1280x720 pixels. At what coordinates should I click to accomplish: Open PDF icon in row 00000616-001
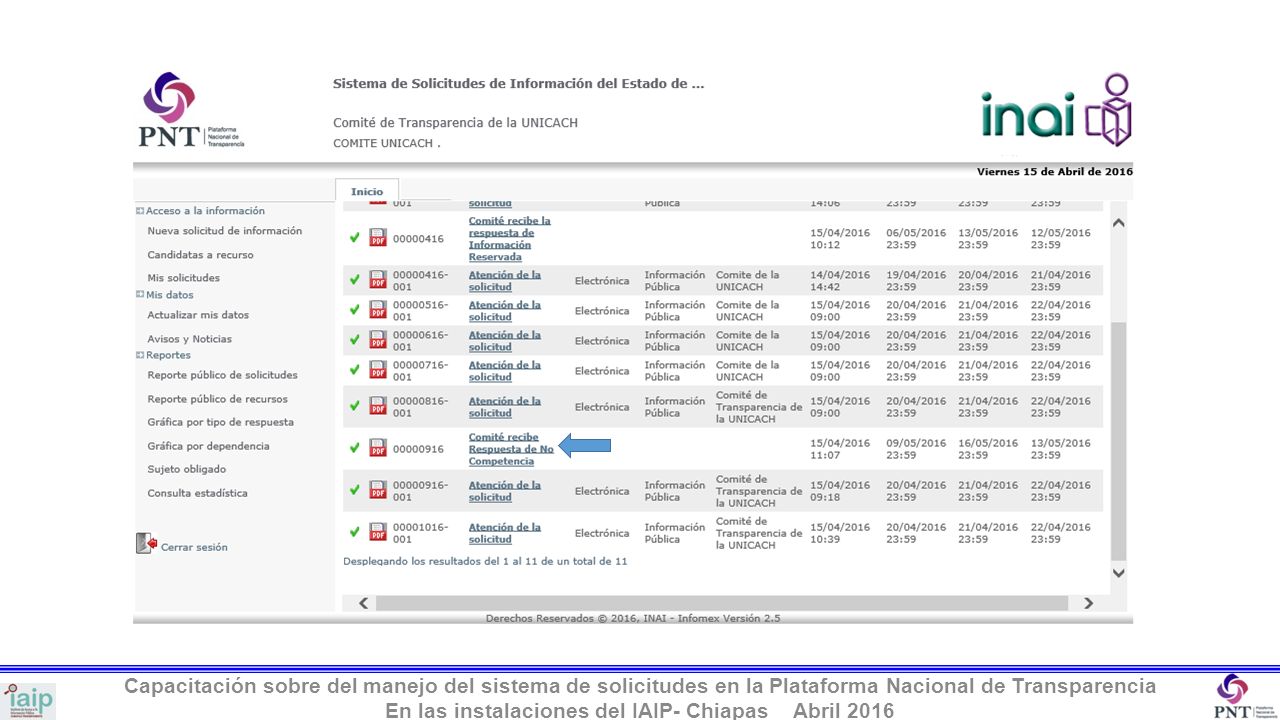pyautogui.click(x=378, y=340)
